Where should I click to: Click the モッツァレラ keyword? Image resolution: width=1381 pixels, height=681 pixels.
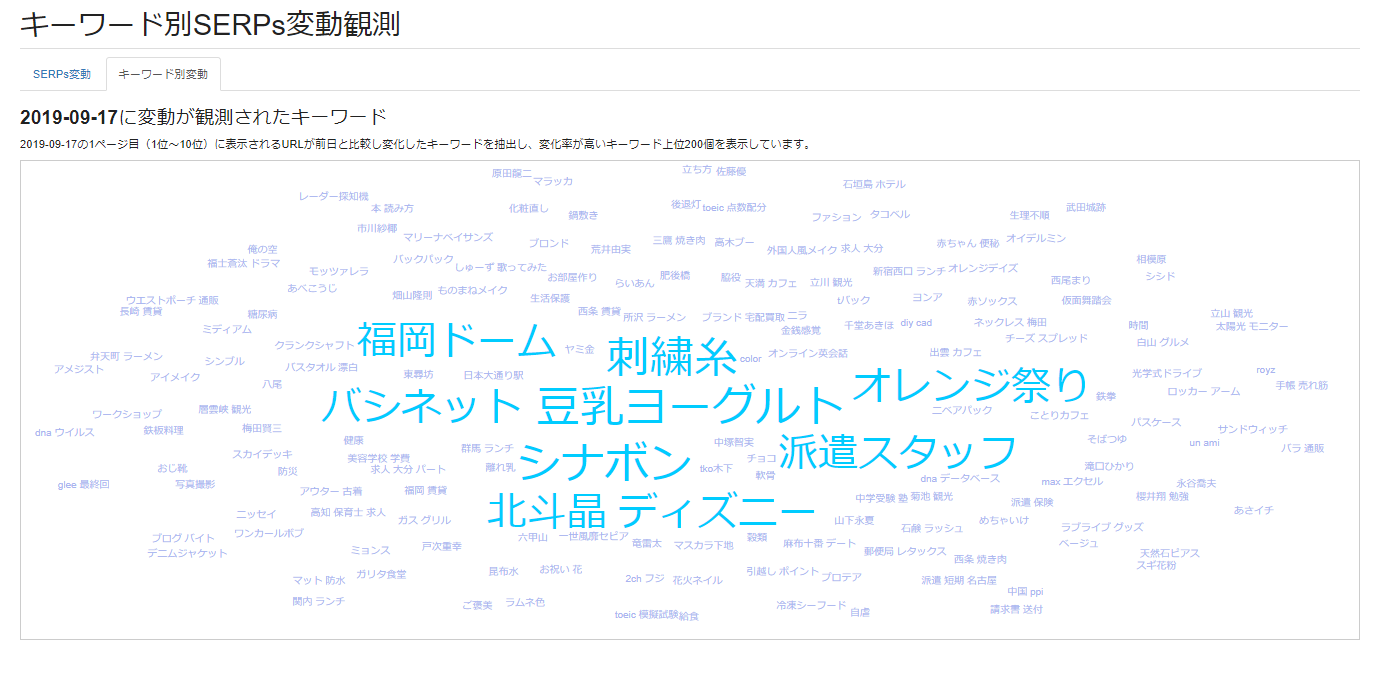click(x=339, y=271)
